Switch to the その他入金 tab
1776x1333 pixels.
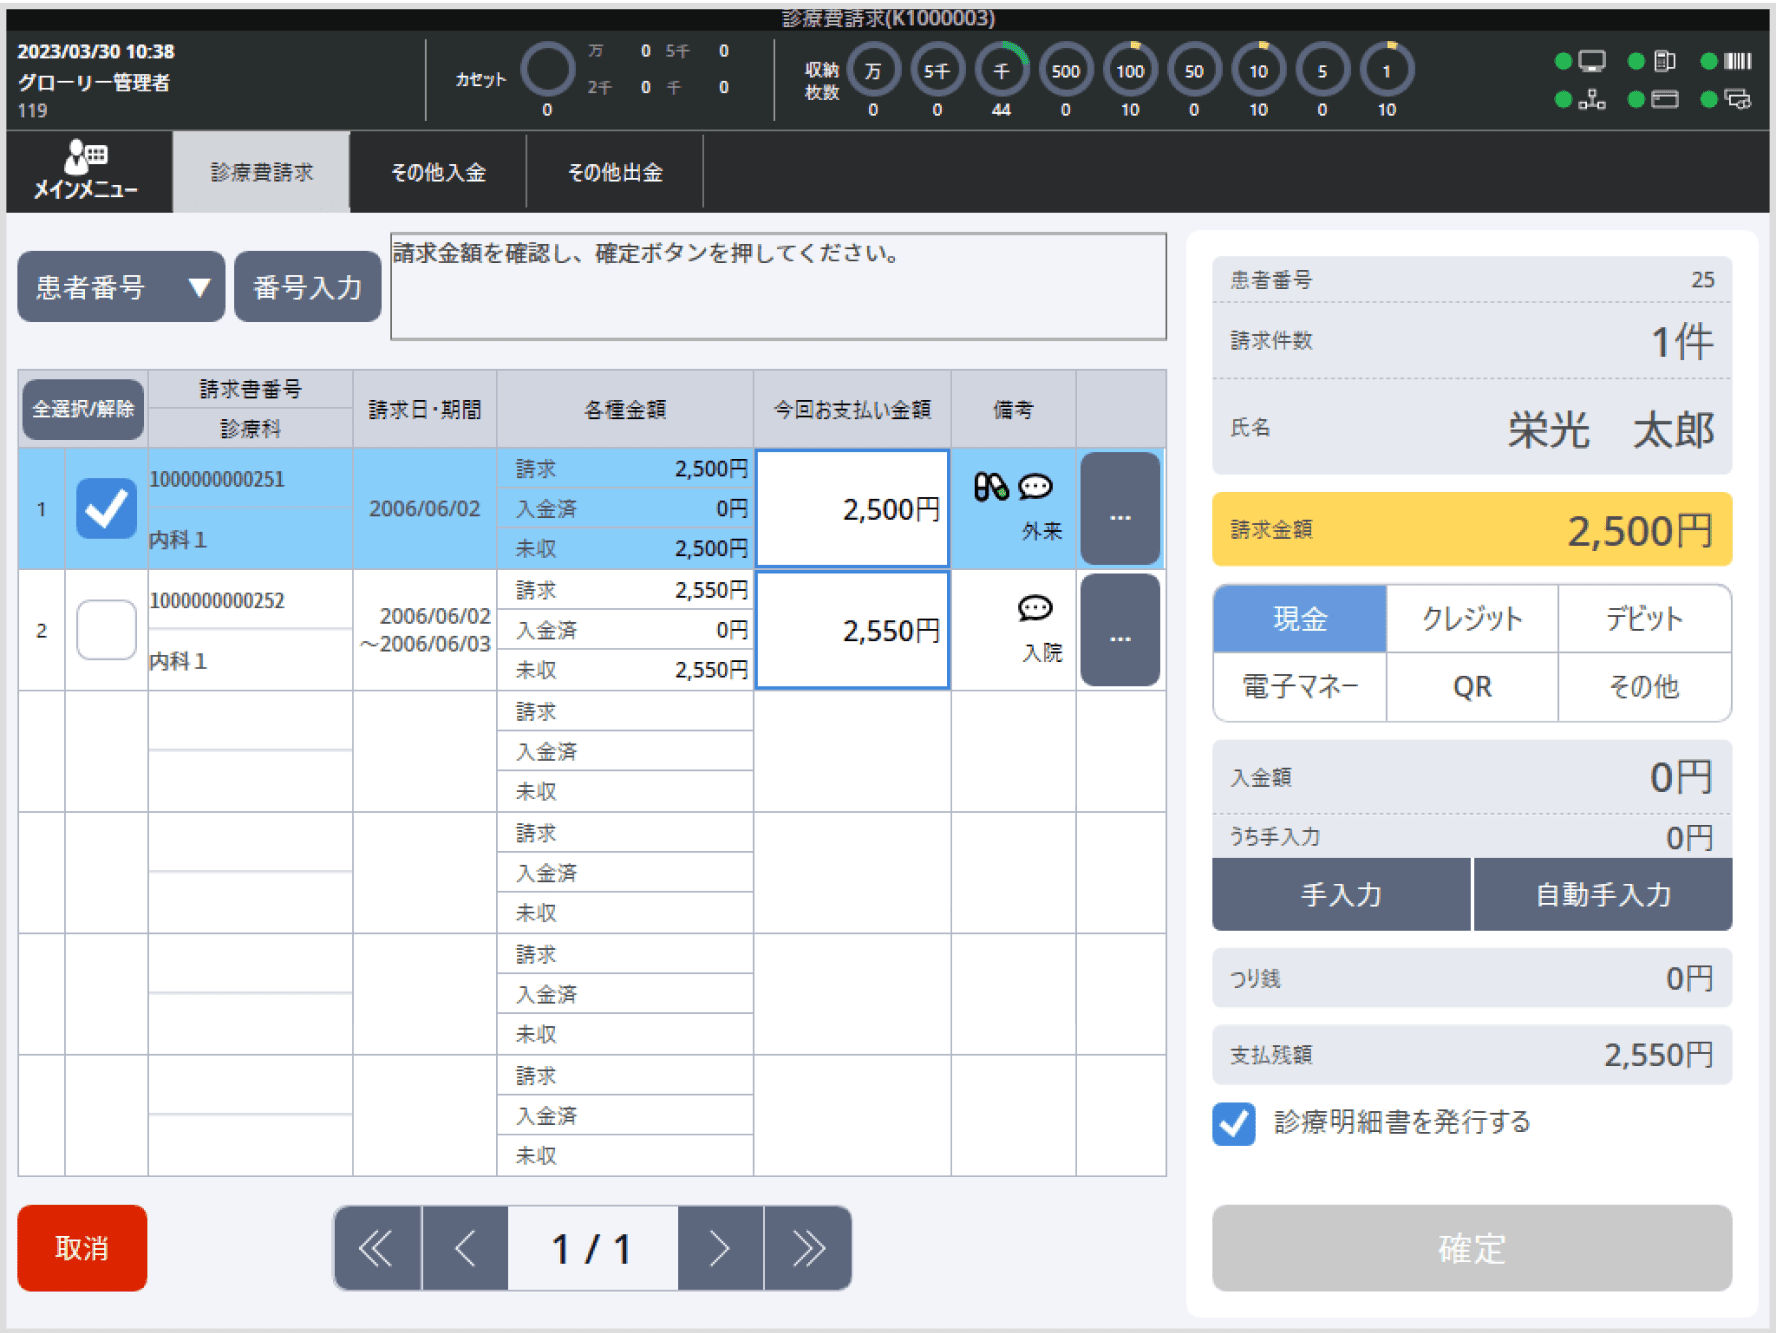coord(438,172)
